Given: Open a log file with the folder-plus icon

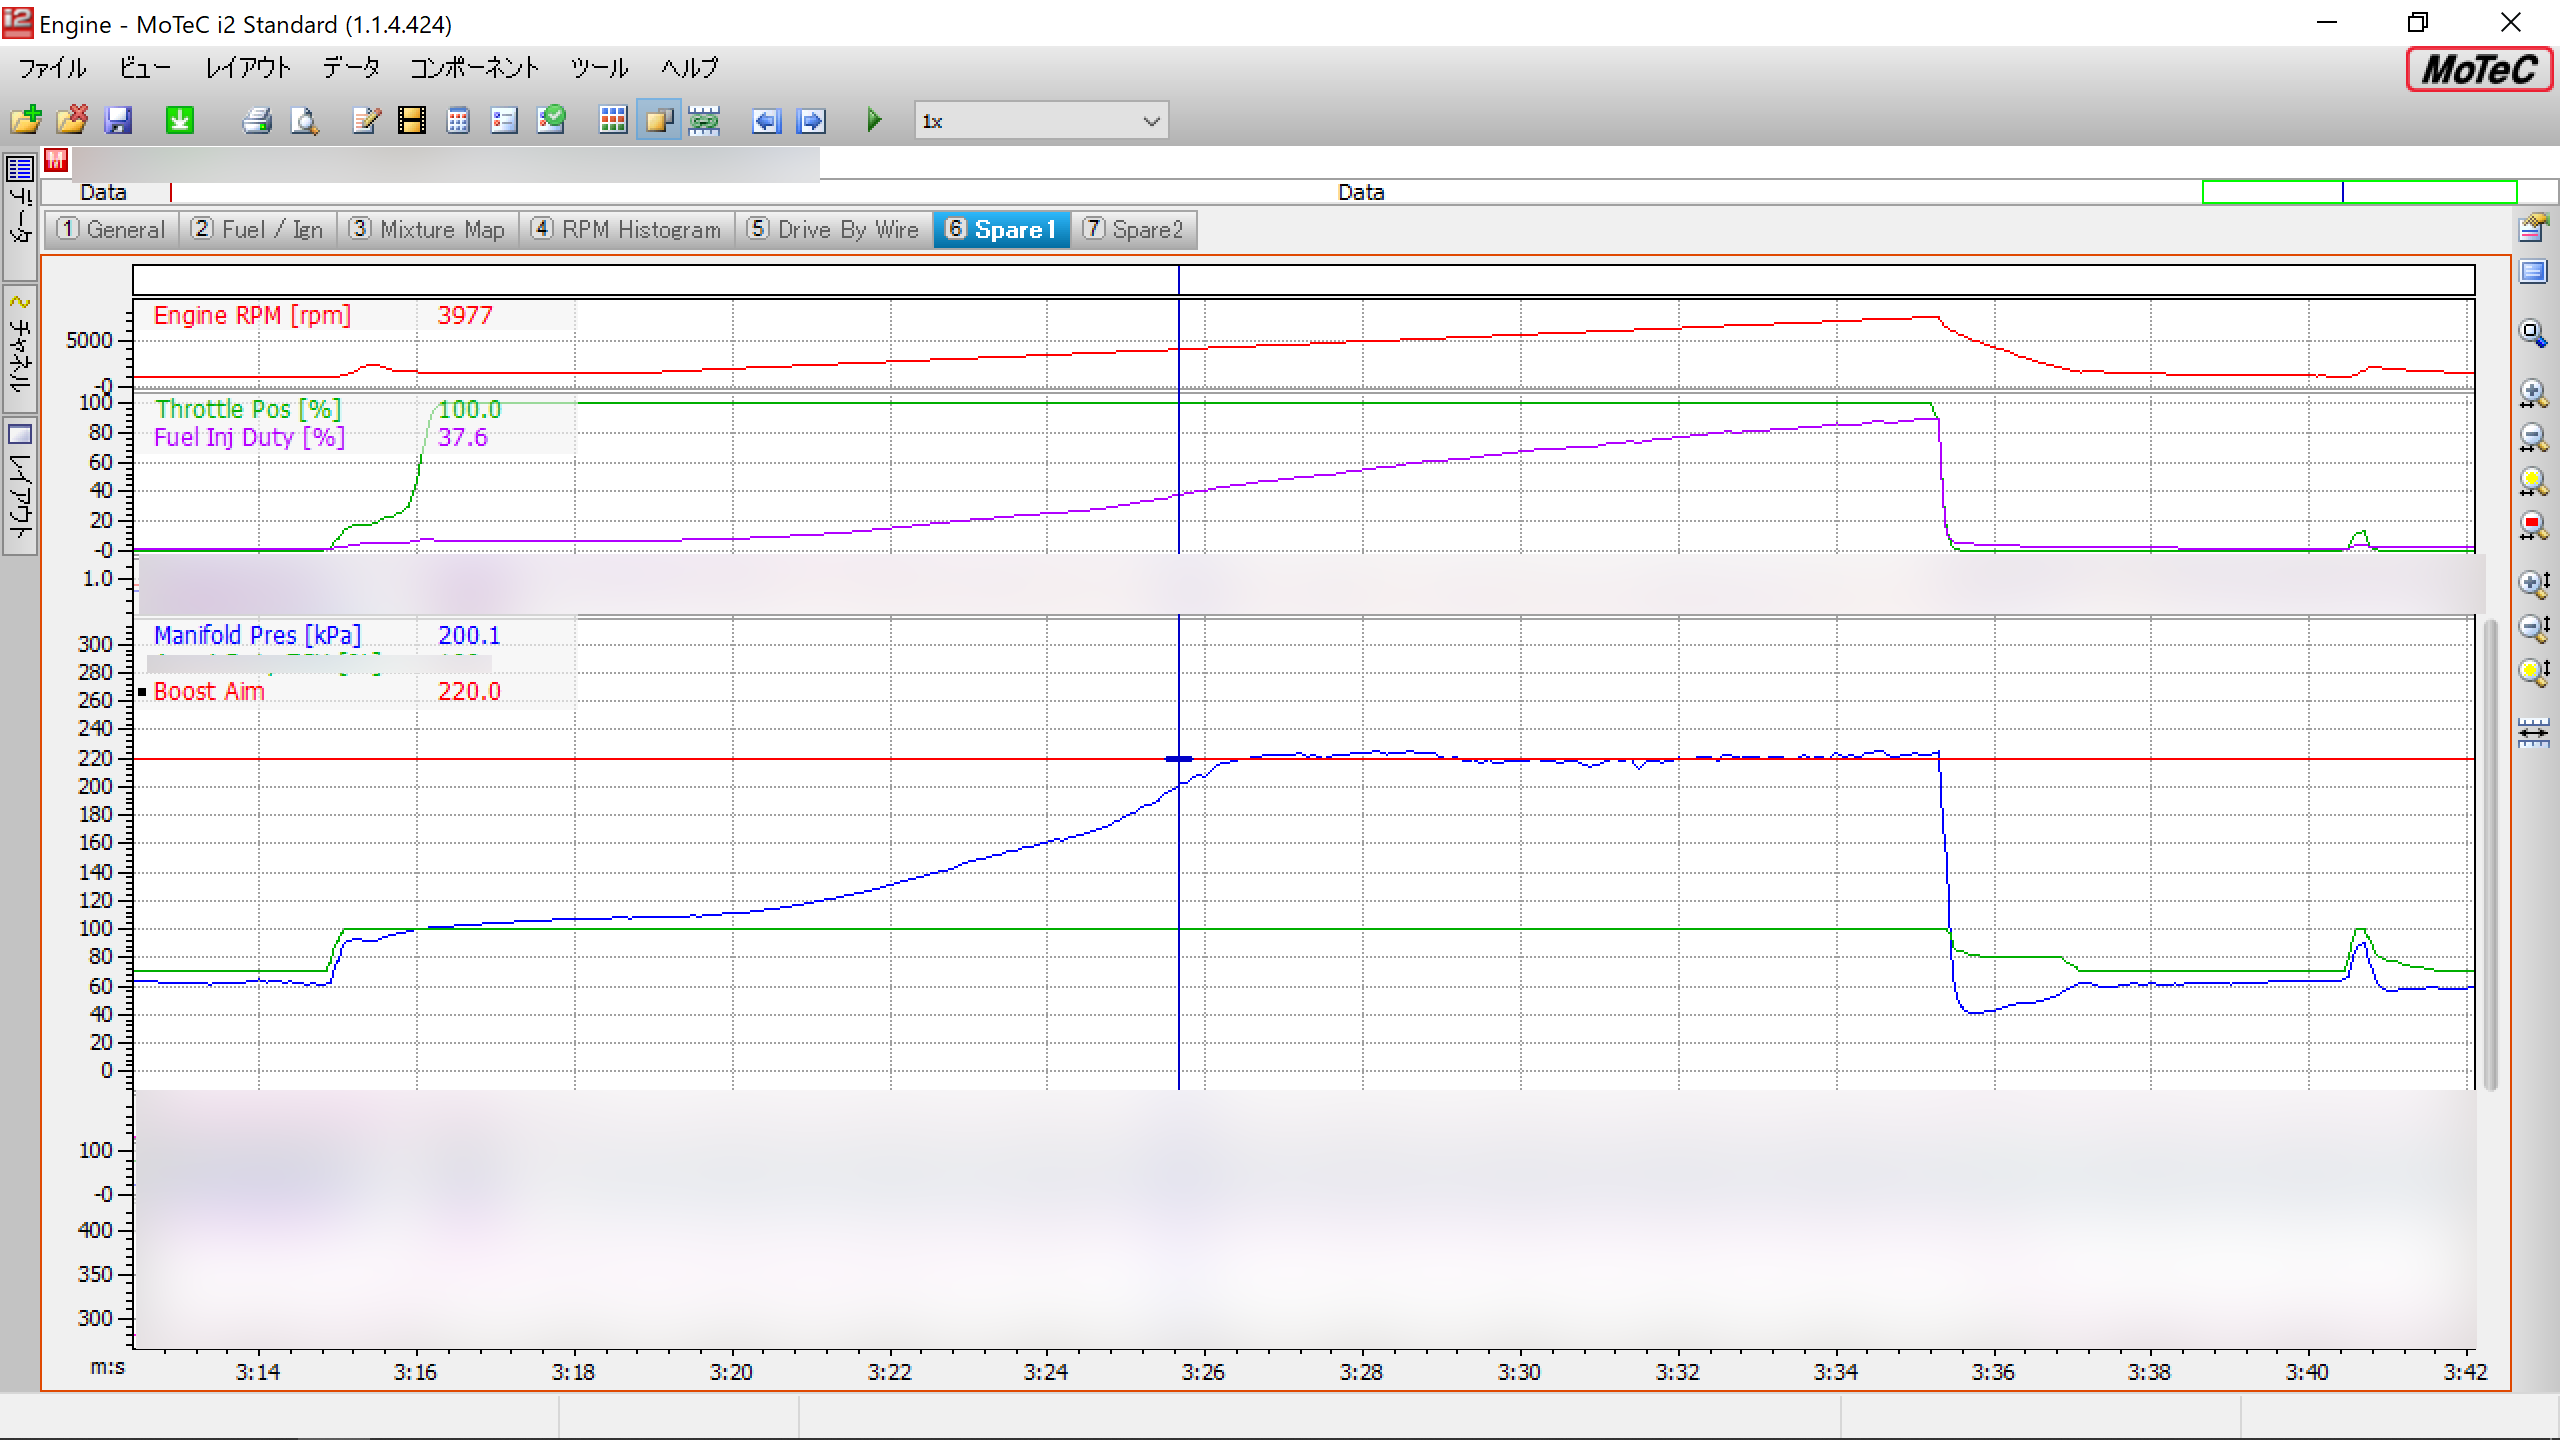Looking at the screenshot, I should tap(26, 121).
